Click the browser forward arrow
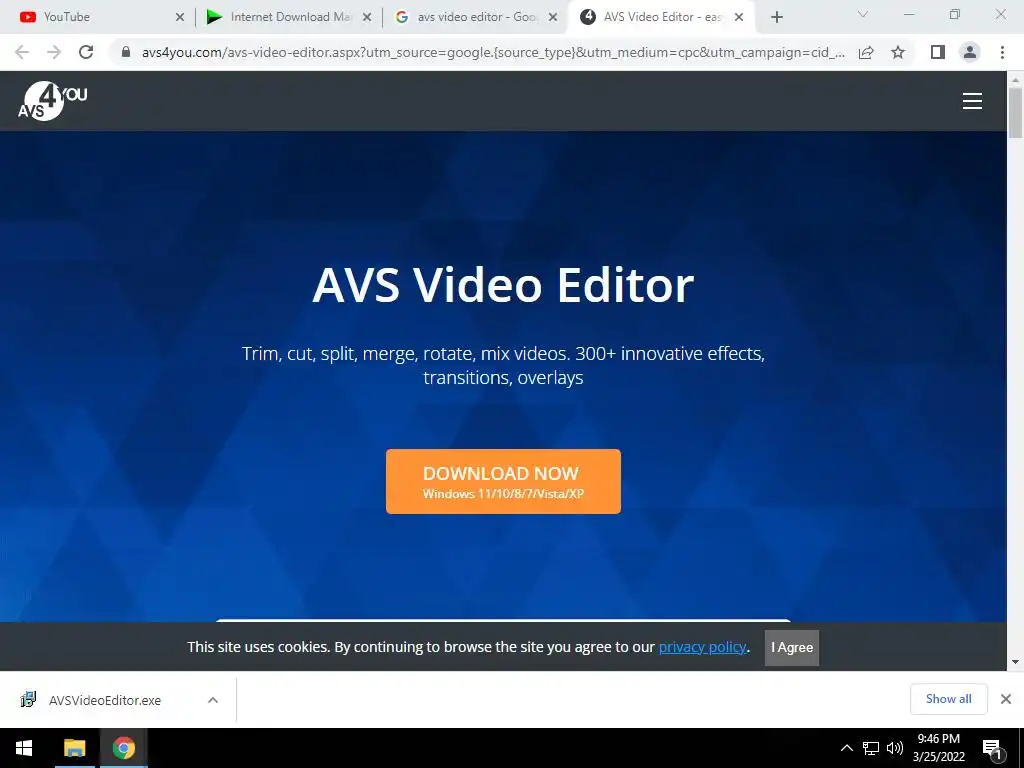This screenshot has height=768, width=1024. [x=54, y=52]
